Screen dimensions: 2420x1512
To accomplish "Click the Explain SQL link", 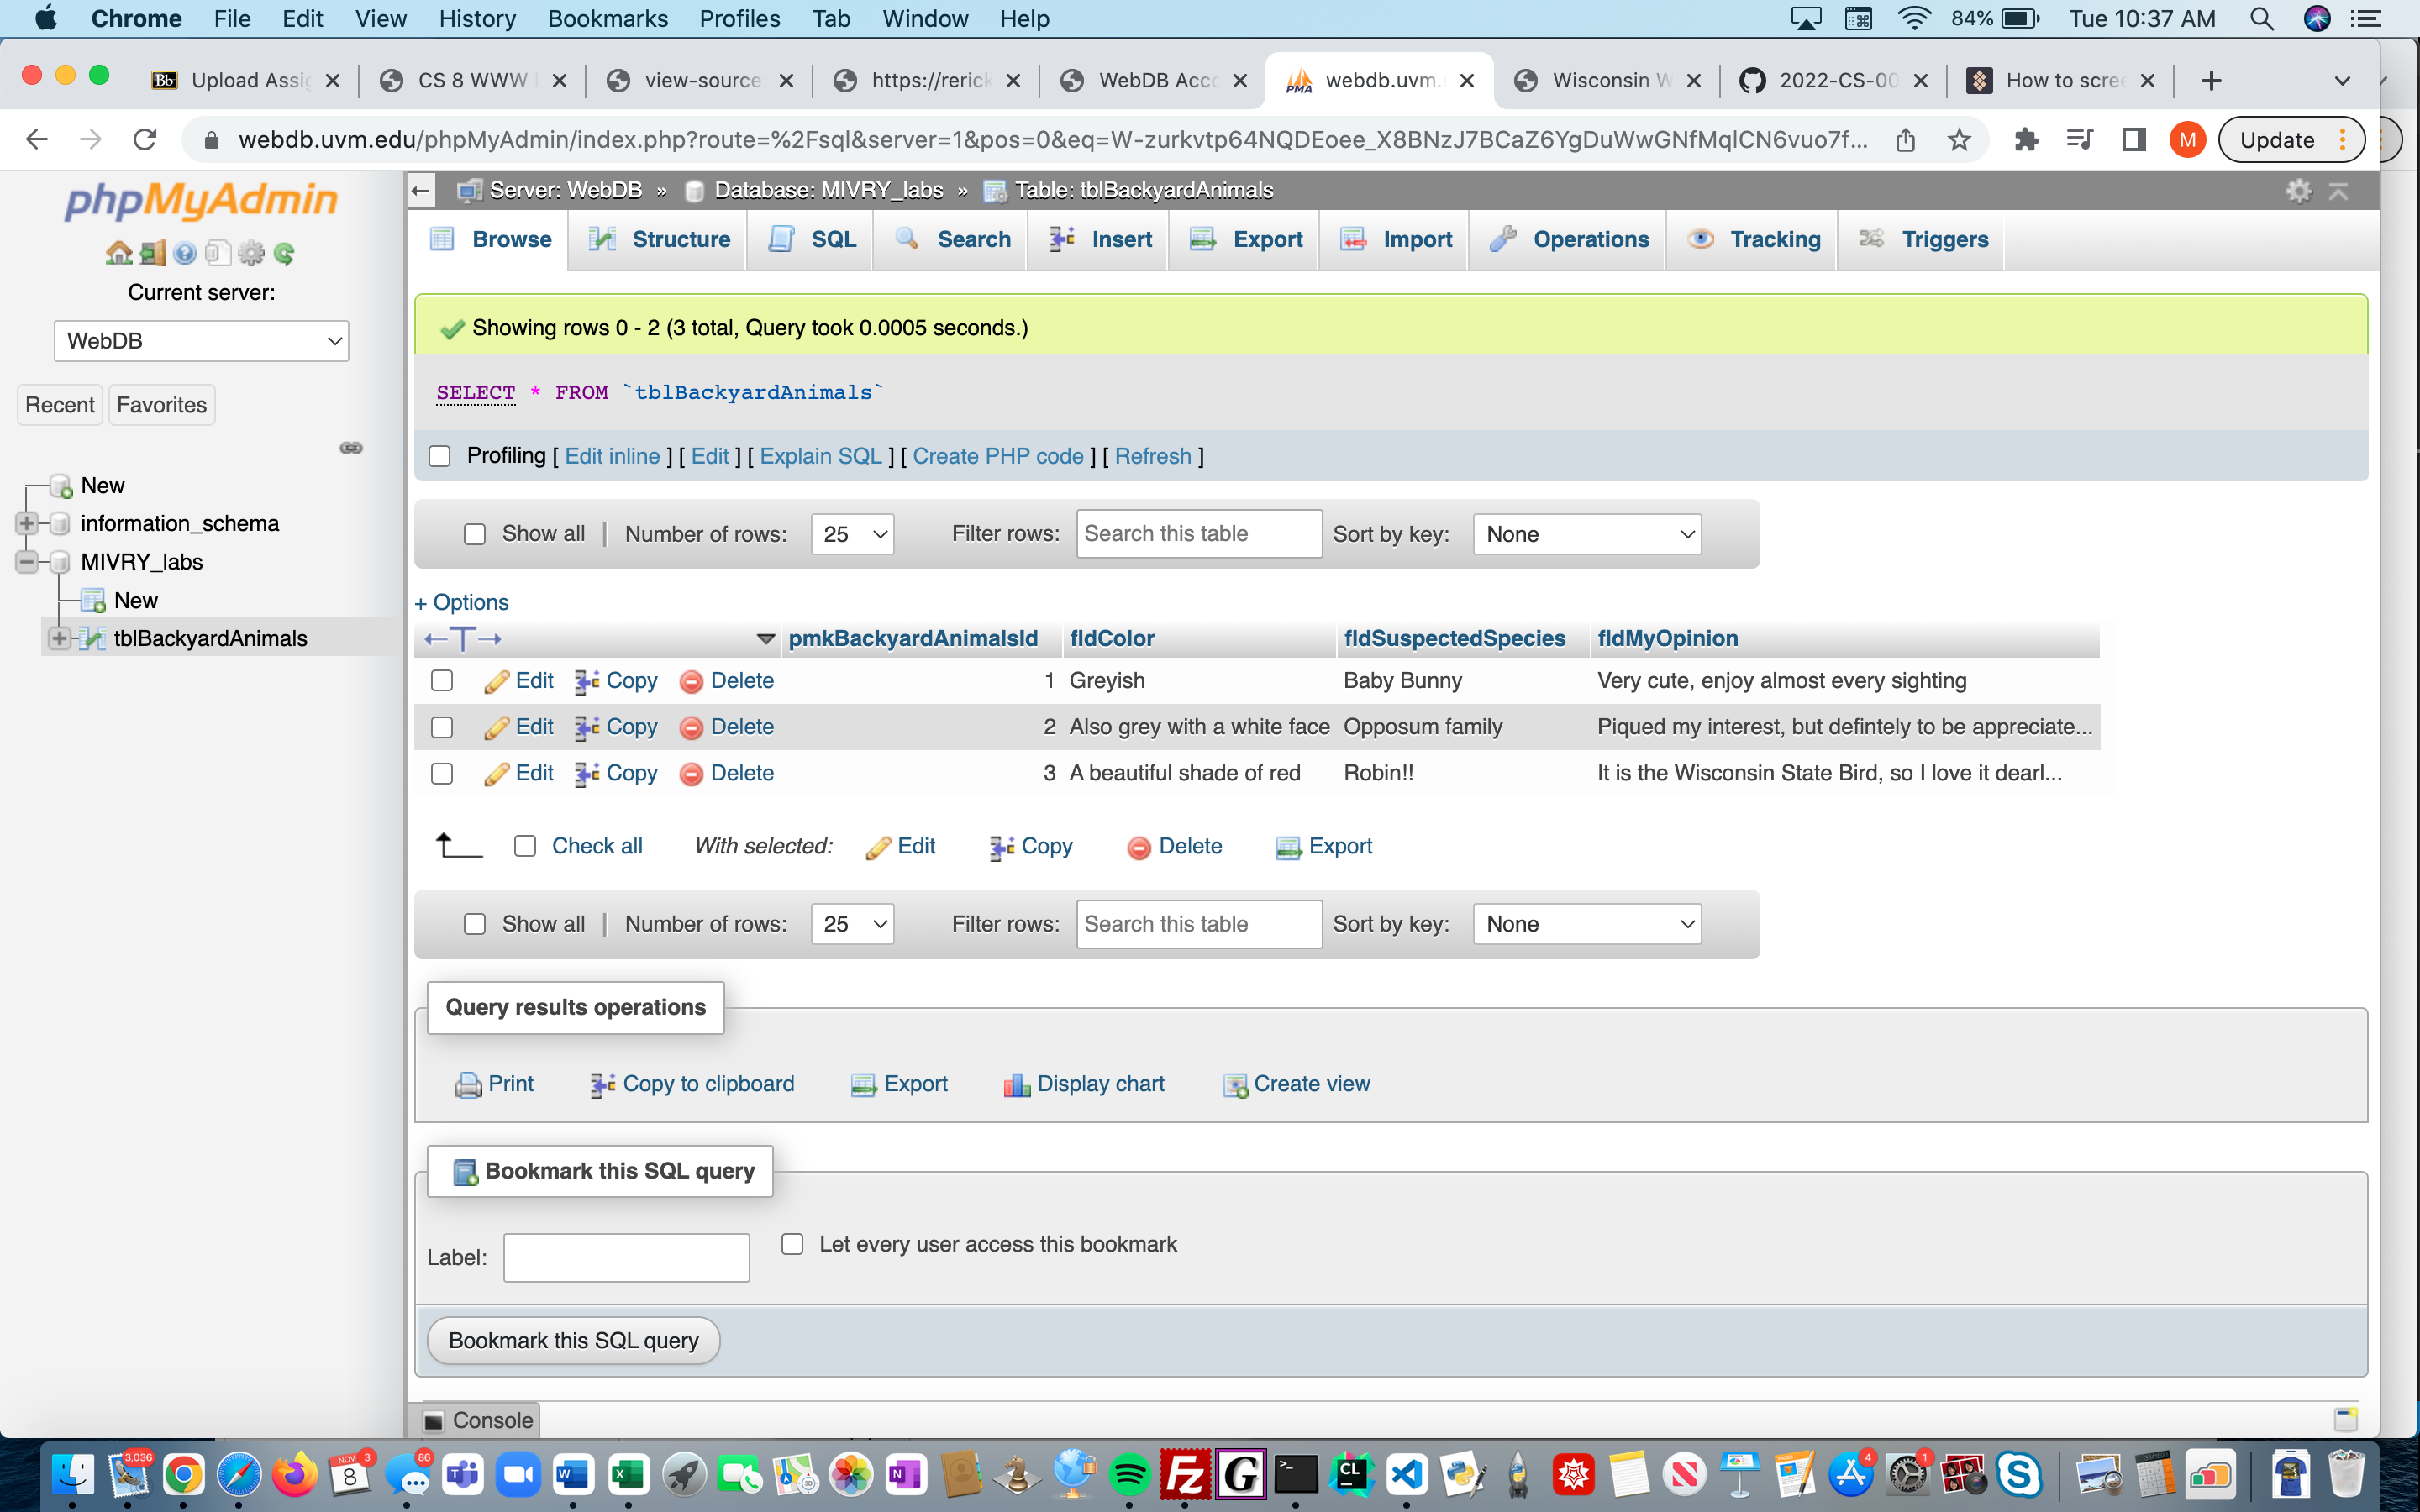I will (x=820, y=456).
